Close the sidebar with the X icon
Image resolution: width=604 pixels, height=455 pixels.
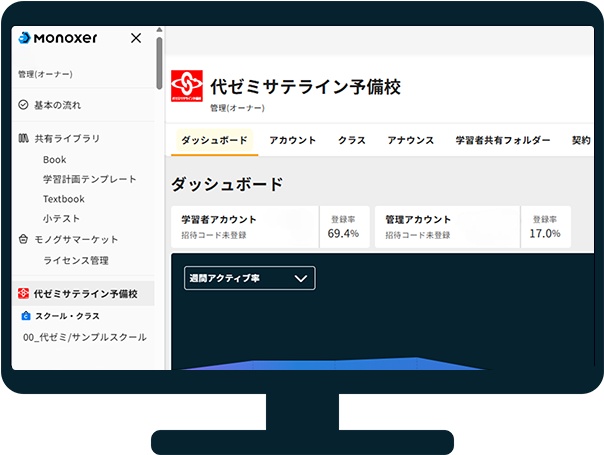[136, 38]
